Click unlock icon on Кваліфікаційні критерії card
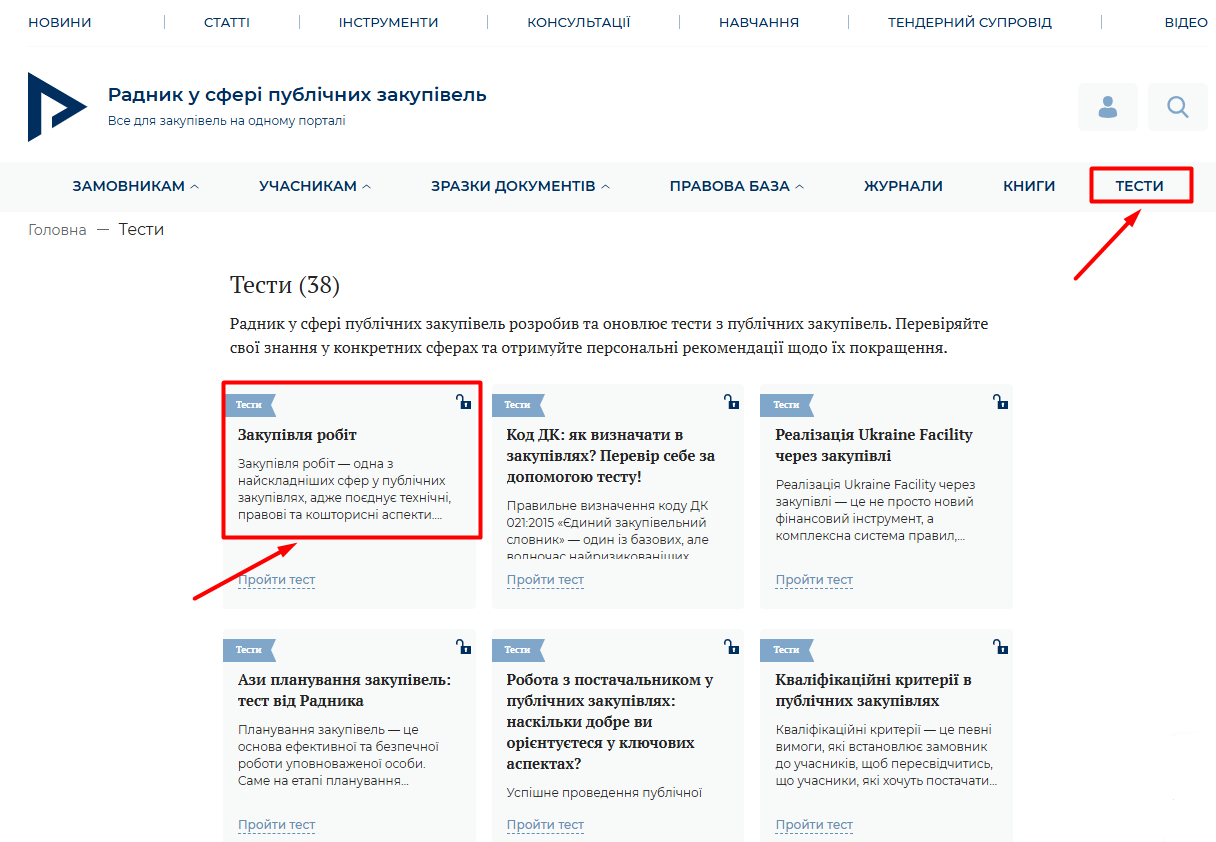Screen dimensions: 1216x842 pyautogui.click(x=1000, y=647)
